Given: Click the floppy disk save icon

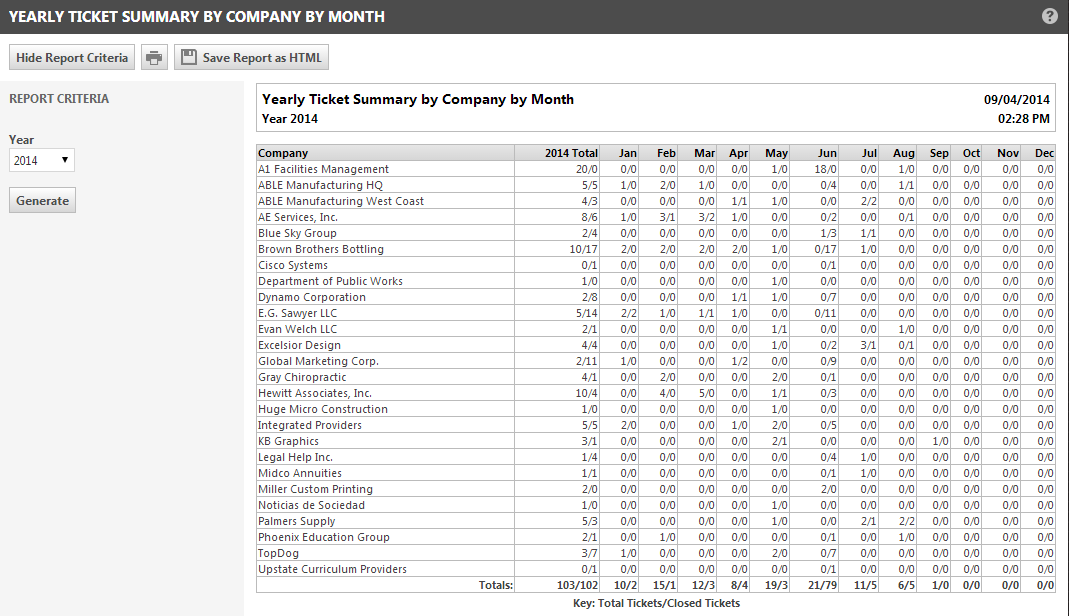Looking at the screenshot, I should tap(189, 58).
